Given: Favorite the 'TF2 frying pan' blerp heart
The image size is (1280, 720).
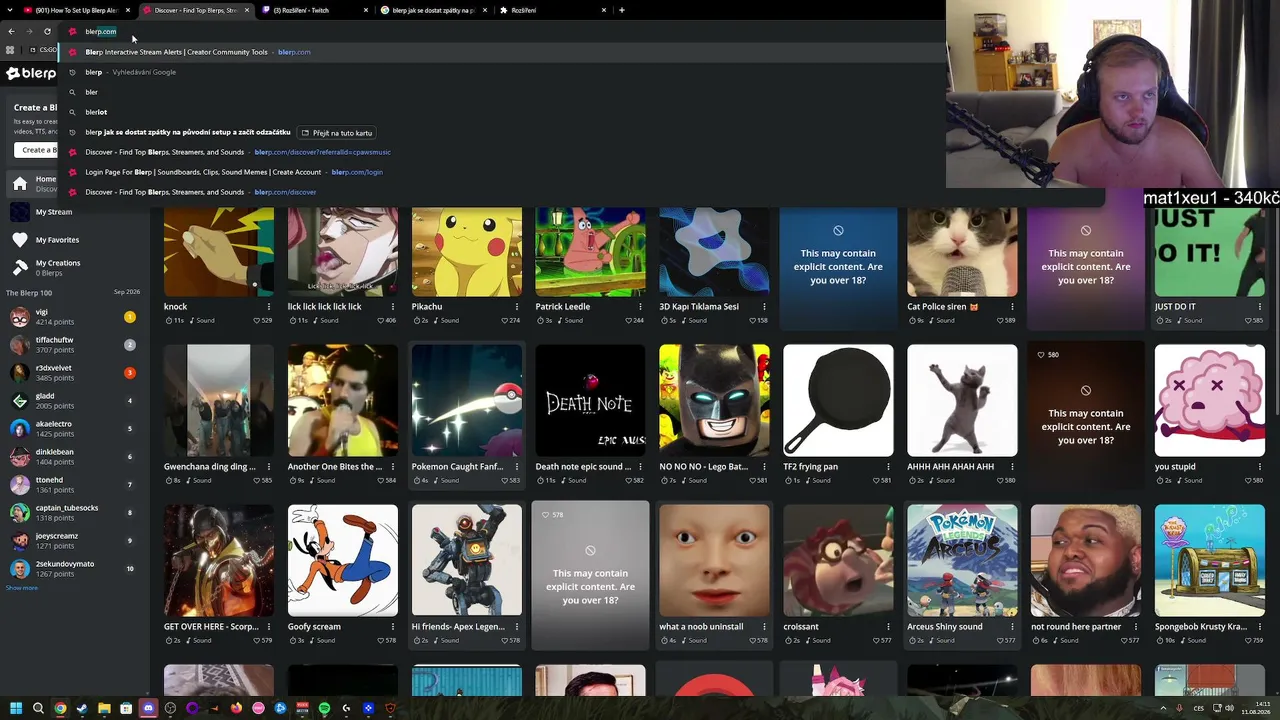Looking at the screenshot, I should pos(875,480).
